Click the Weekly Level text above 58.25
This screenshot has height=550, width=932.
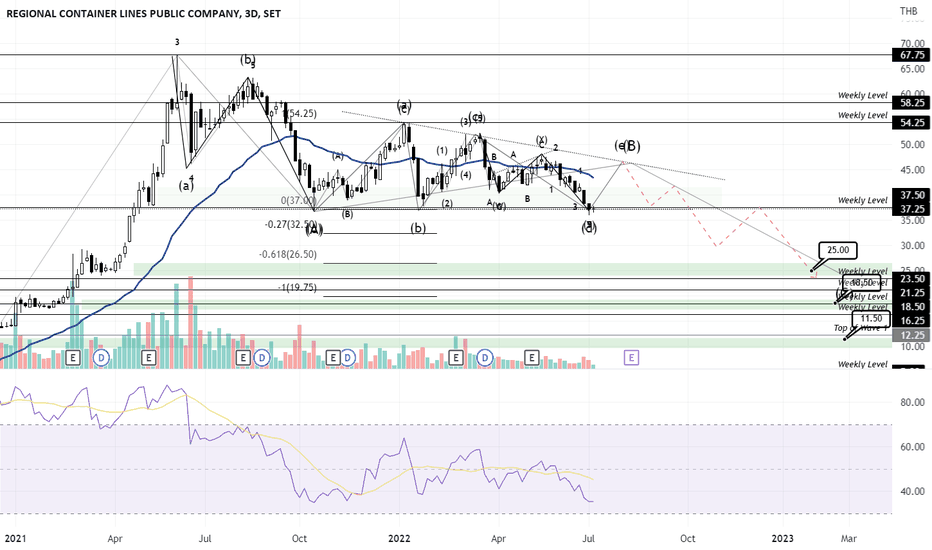click(x=862, y=95)
